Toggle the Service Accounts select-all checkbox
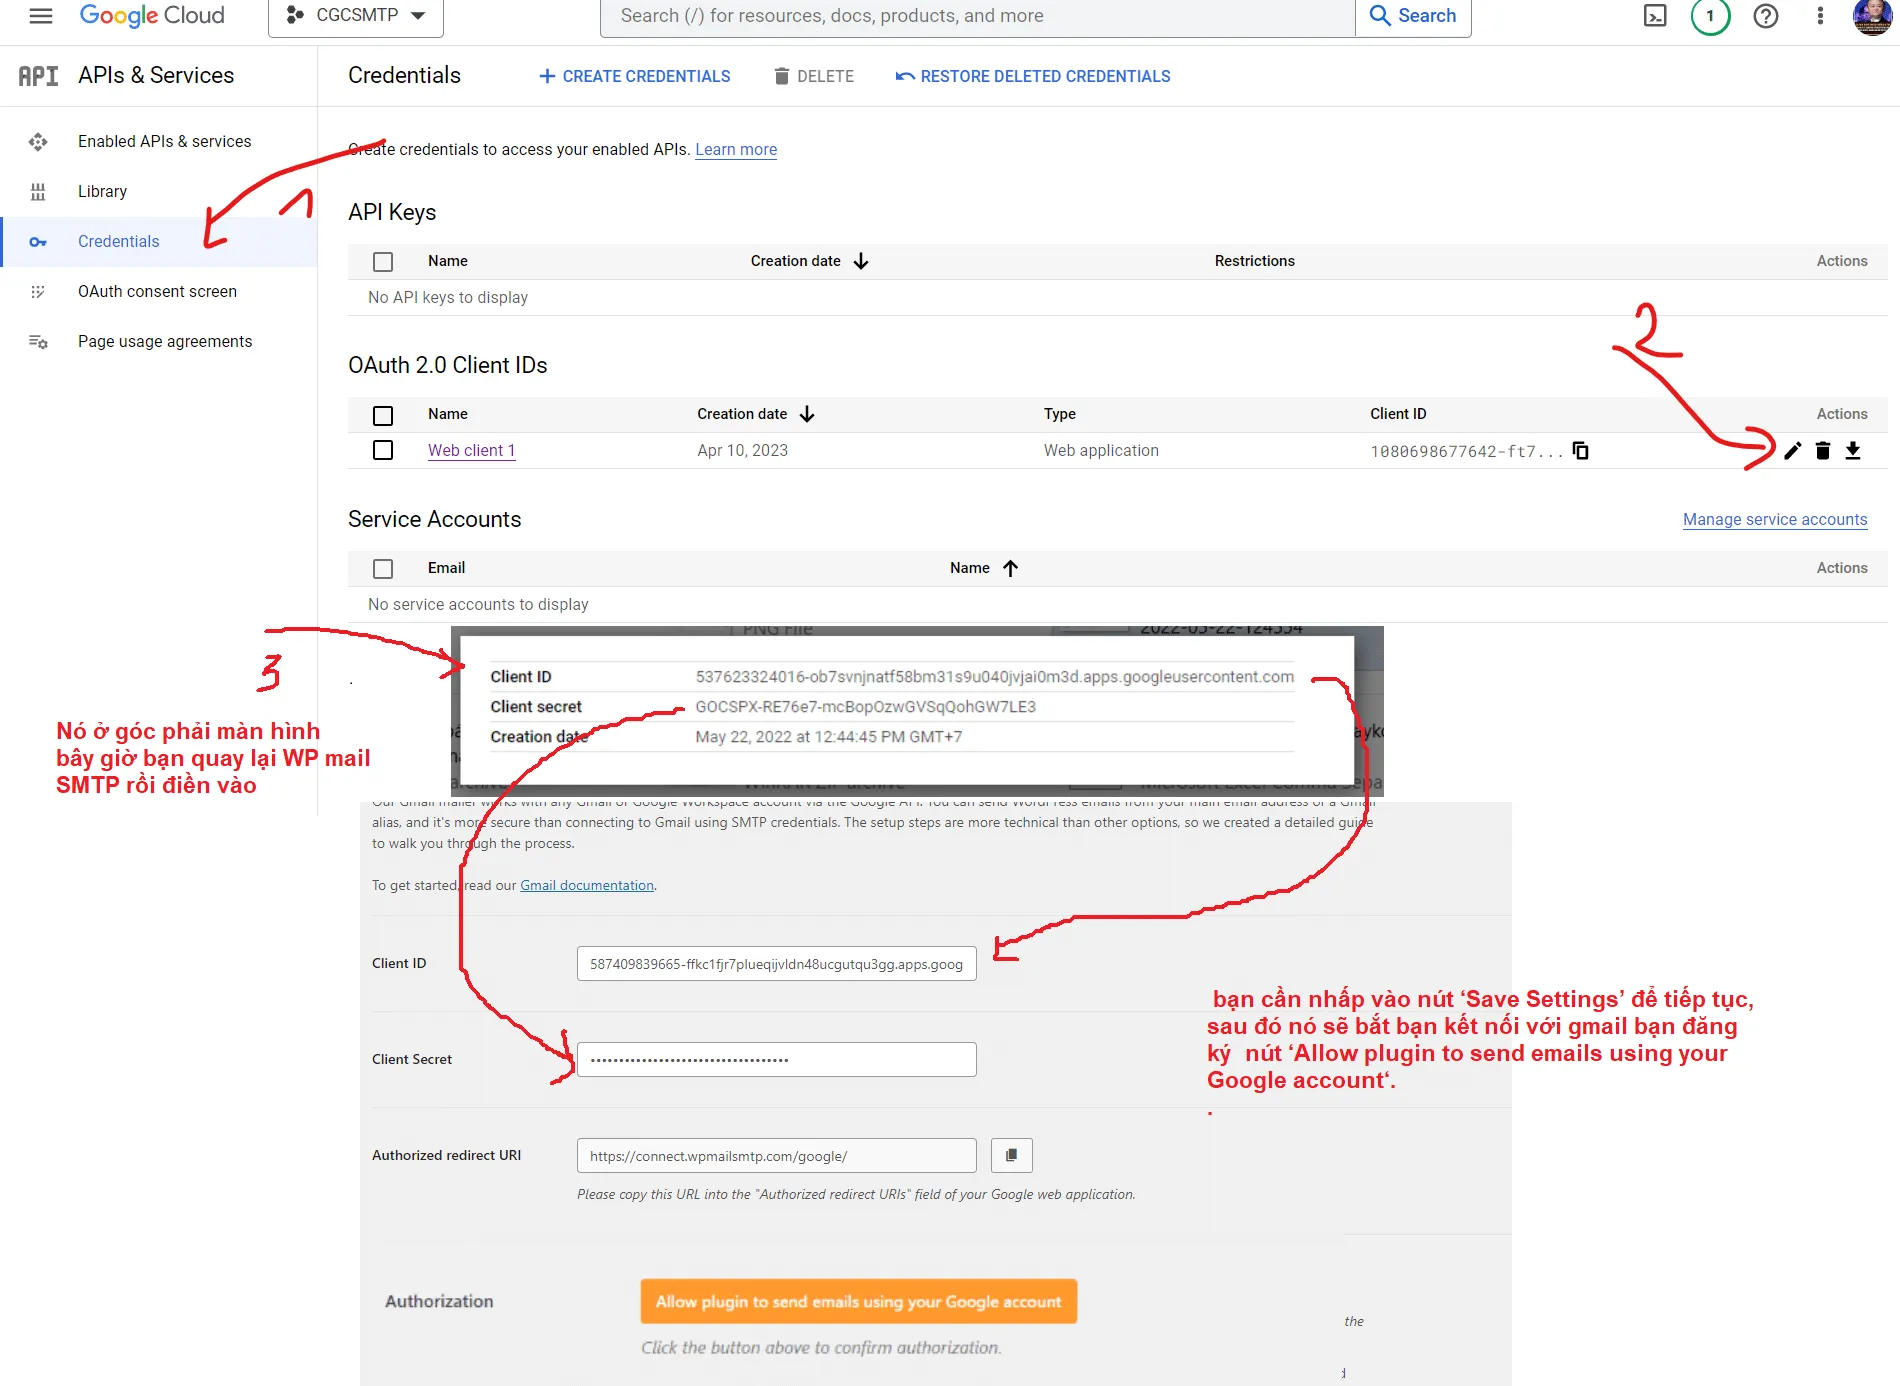 pyautogui.click(x=383, y=568)
